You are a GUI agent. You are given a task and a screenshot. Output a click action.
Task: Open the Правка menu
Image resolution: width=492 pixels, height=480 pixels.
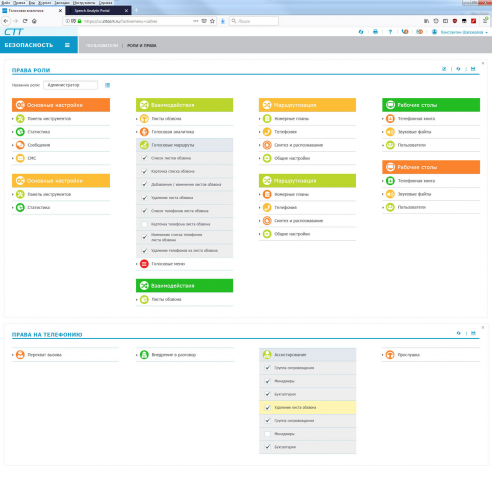tap(19, 2)
